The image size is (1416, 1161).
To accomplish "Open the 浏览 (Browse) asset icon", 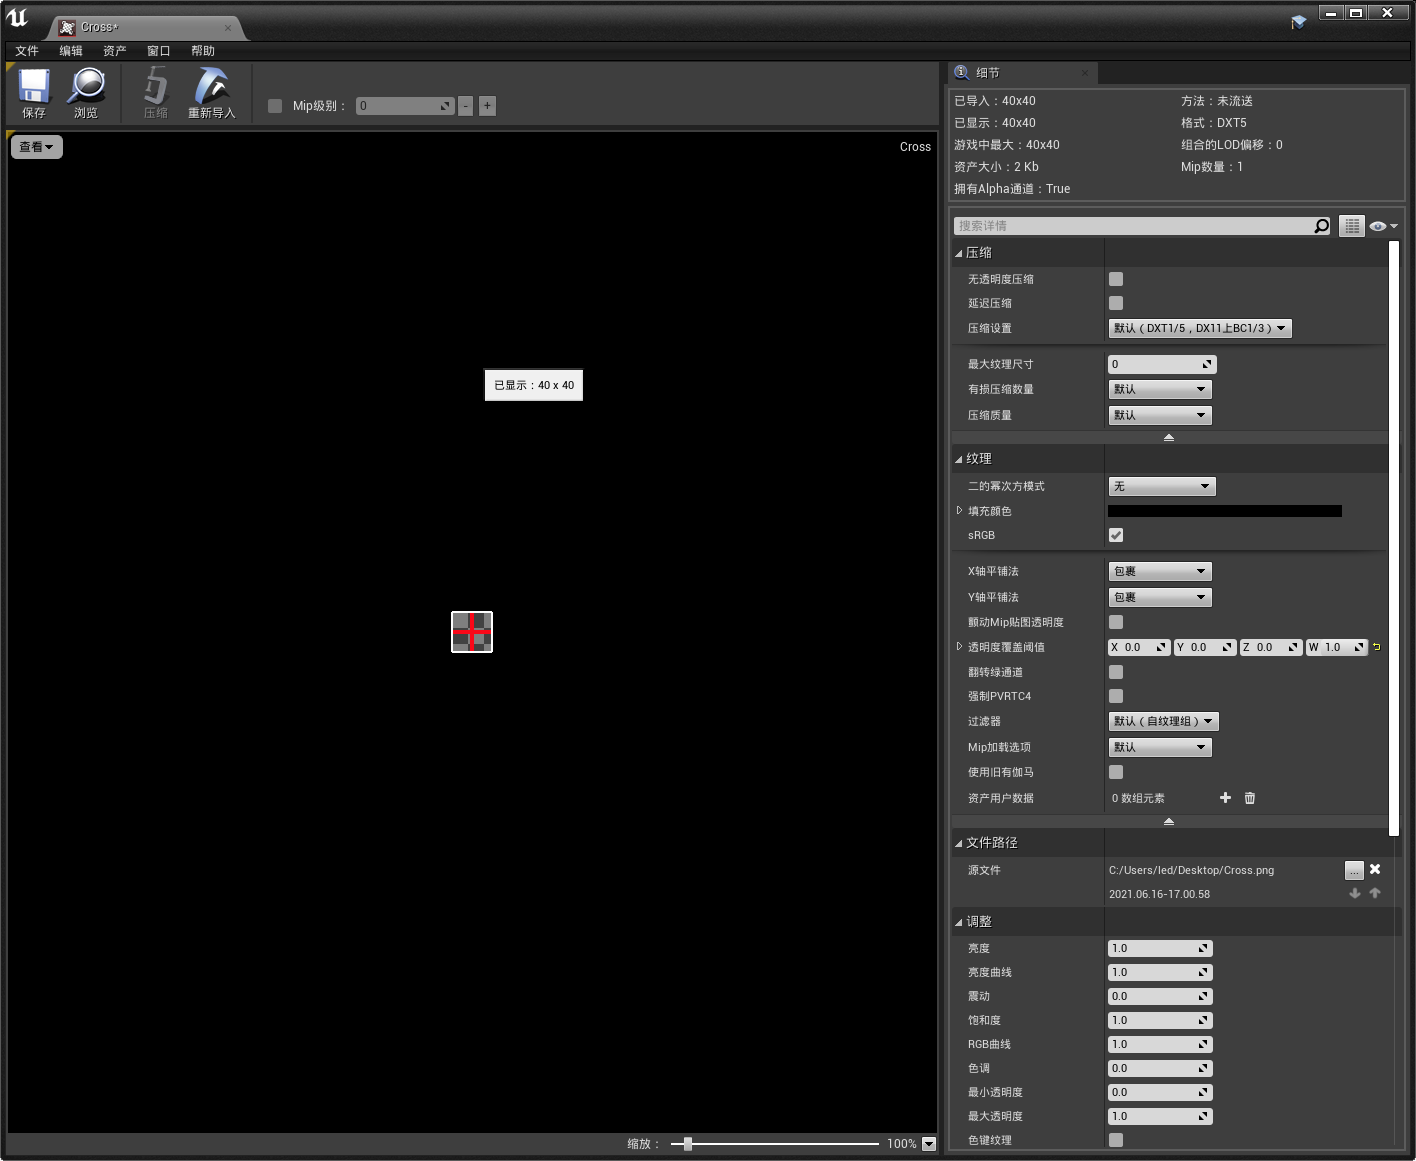I will pyautogui.click(x=87, y=92).
